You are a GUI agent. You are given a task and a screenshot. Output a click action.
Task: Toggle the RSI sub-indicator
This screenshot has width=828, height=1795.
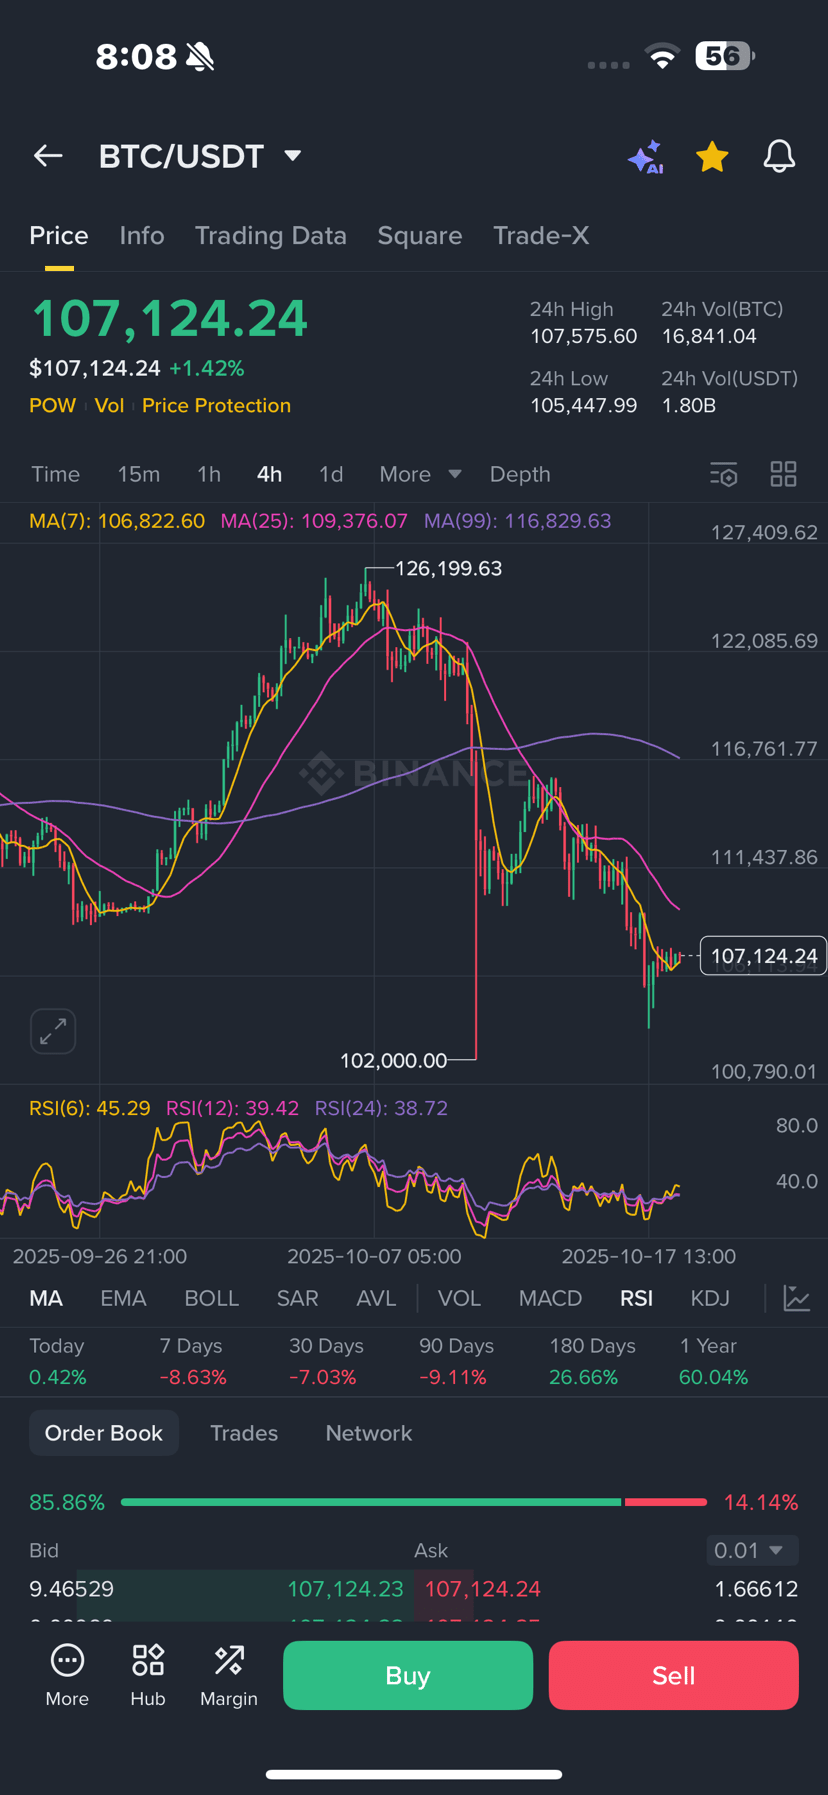coord(636,1298)
